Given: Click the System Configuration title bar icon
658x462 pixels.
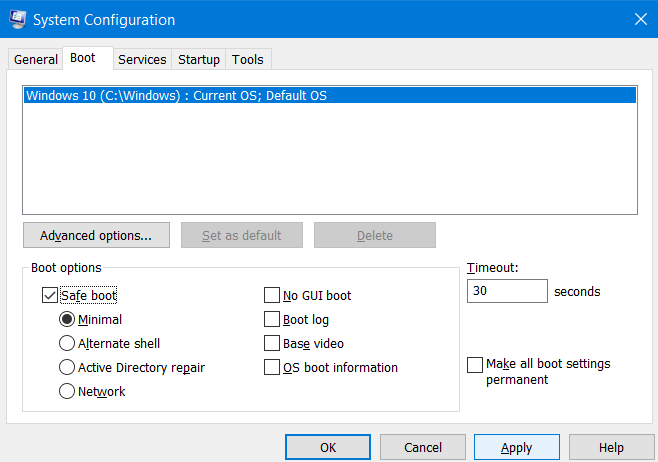Looking at the screenshot, I should [17, 20].
